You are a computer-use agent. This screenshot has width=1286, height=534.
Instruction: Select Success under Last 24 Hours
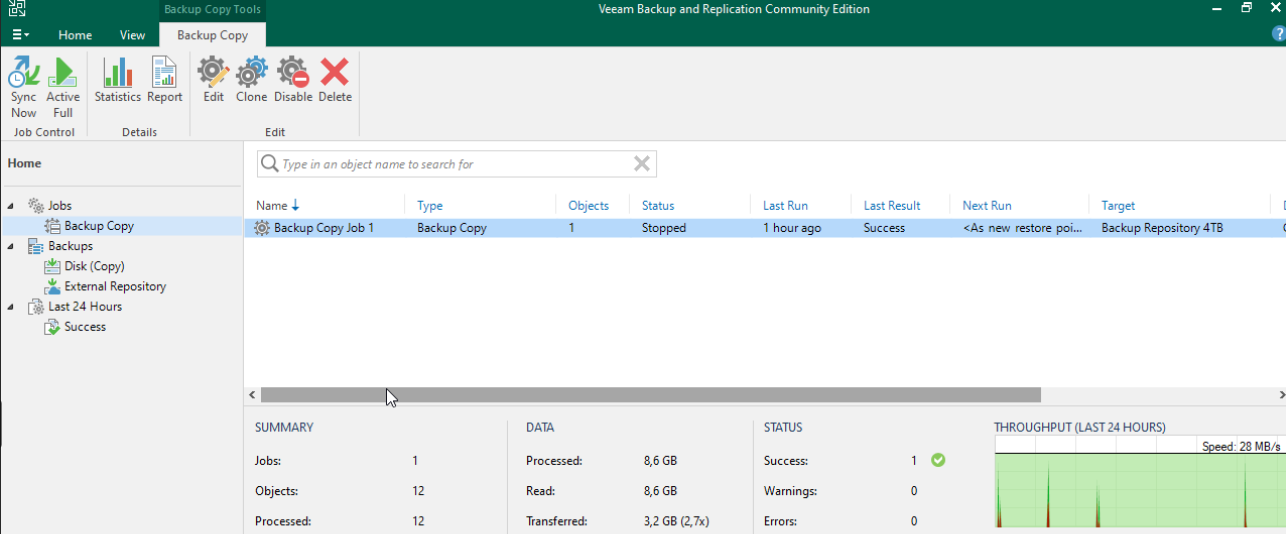85,327
